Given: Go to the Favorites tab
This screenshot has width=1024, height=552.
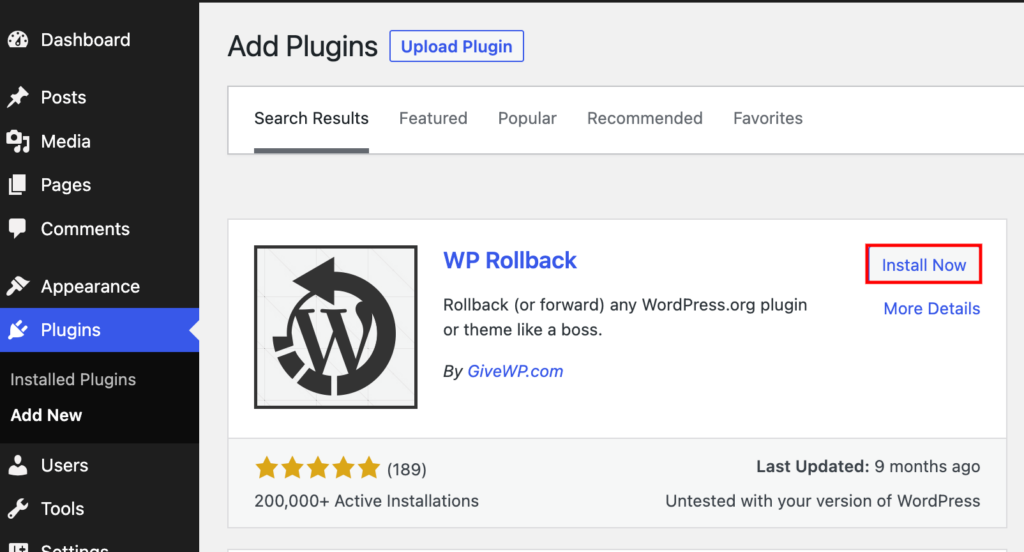Looking at the screenshot, I should click(767, 118).
